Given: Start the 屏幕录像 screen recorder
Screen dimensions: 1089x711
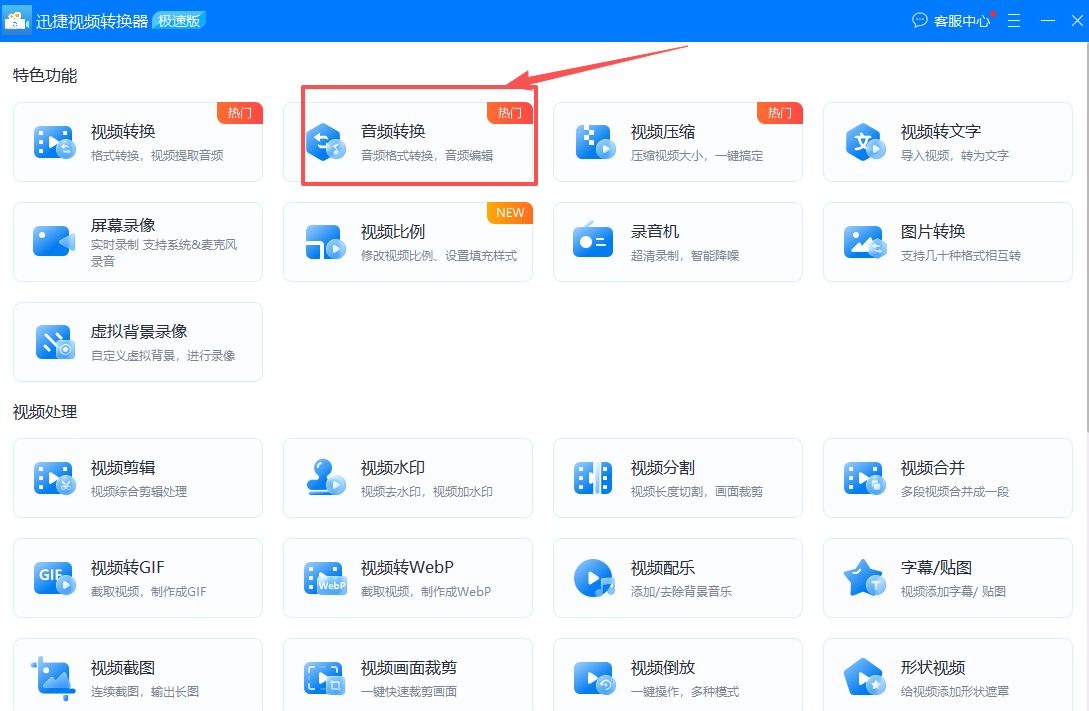Looking at the screenshot, I should coord(138,241).
